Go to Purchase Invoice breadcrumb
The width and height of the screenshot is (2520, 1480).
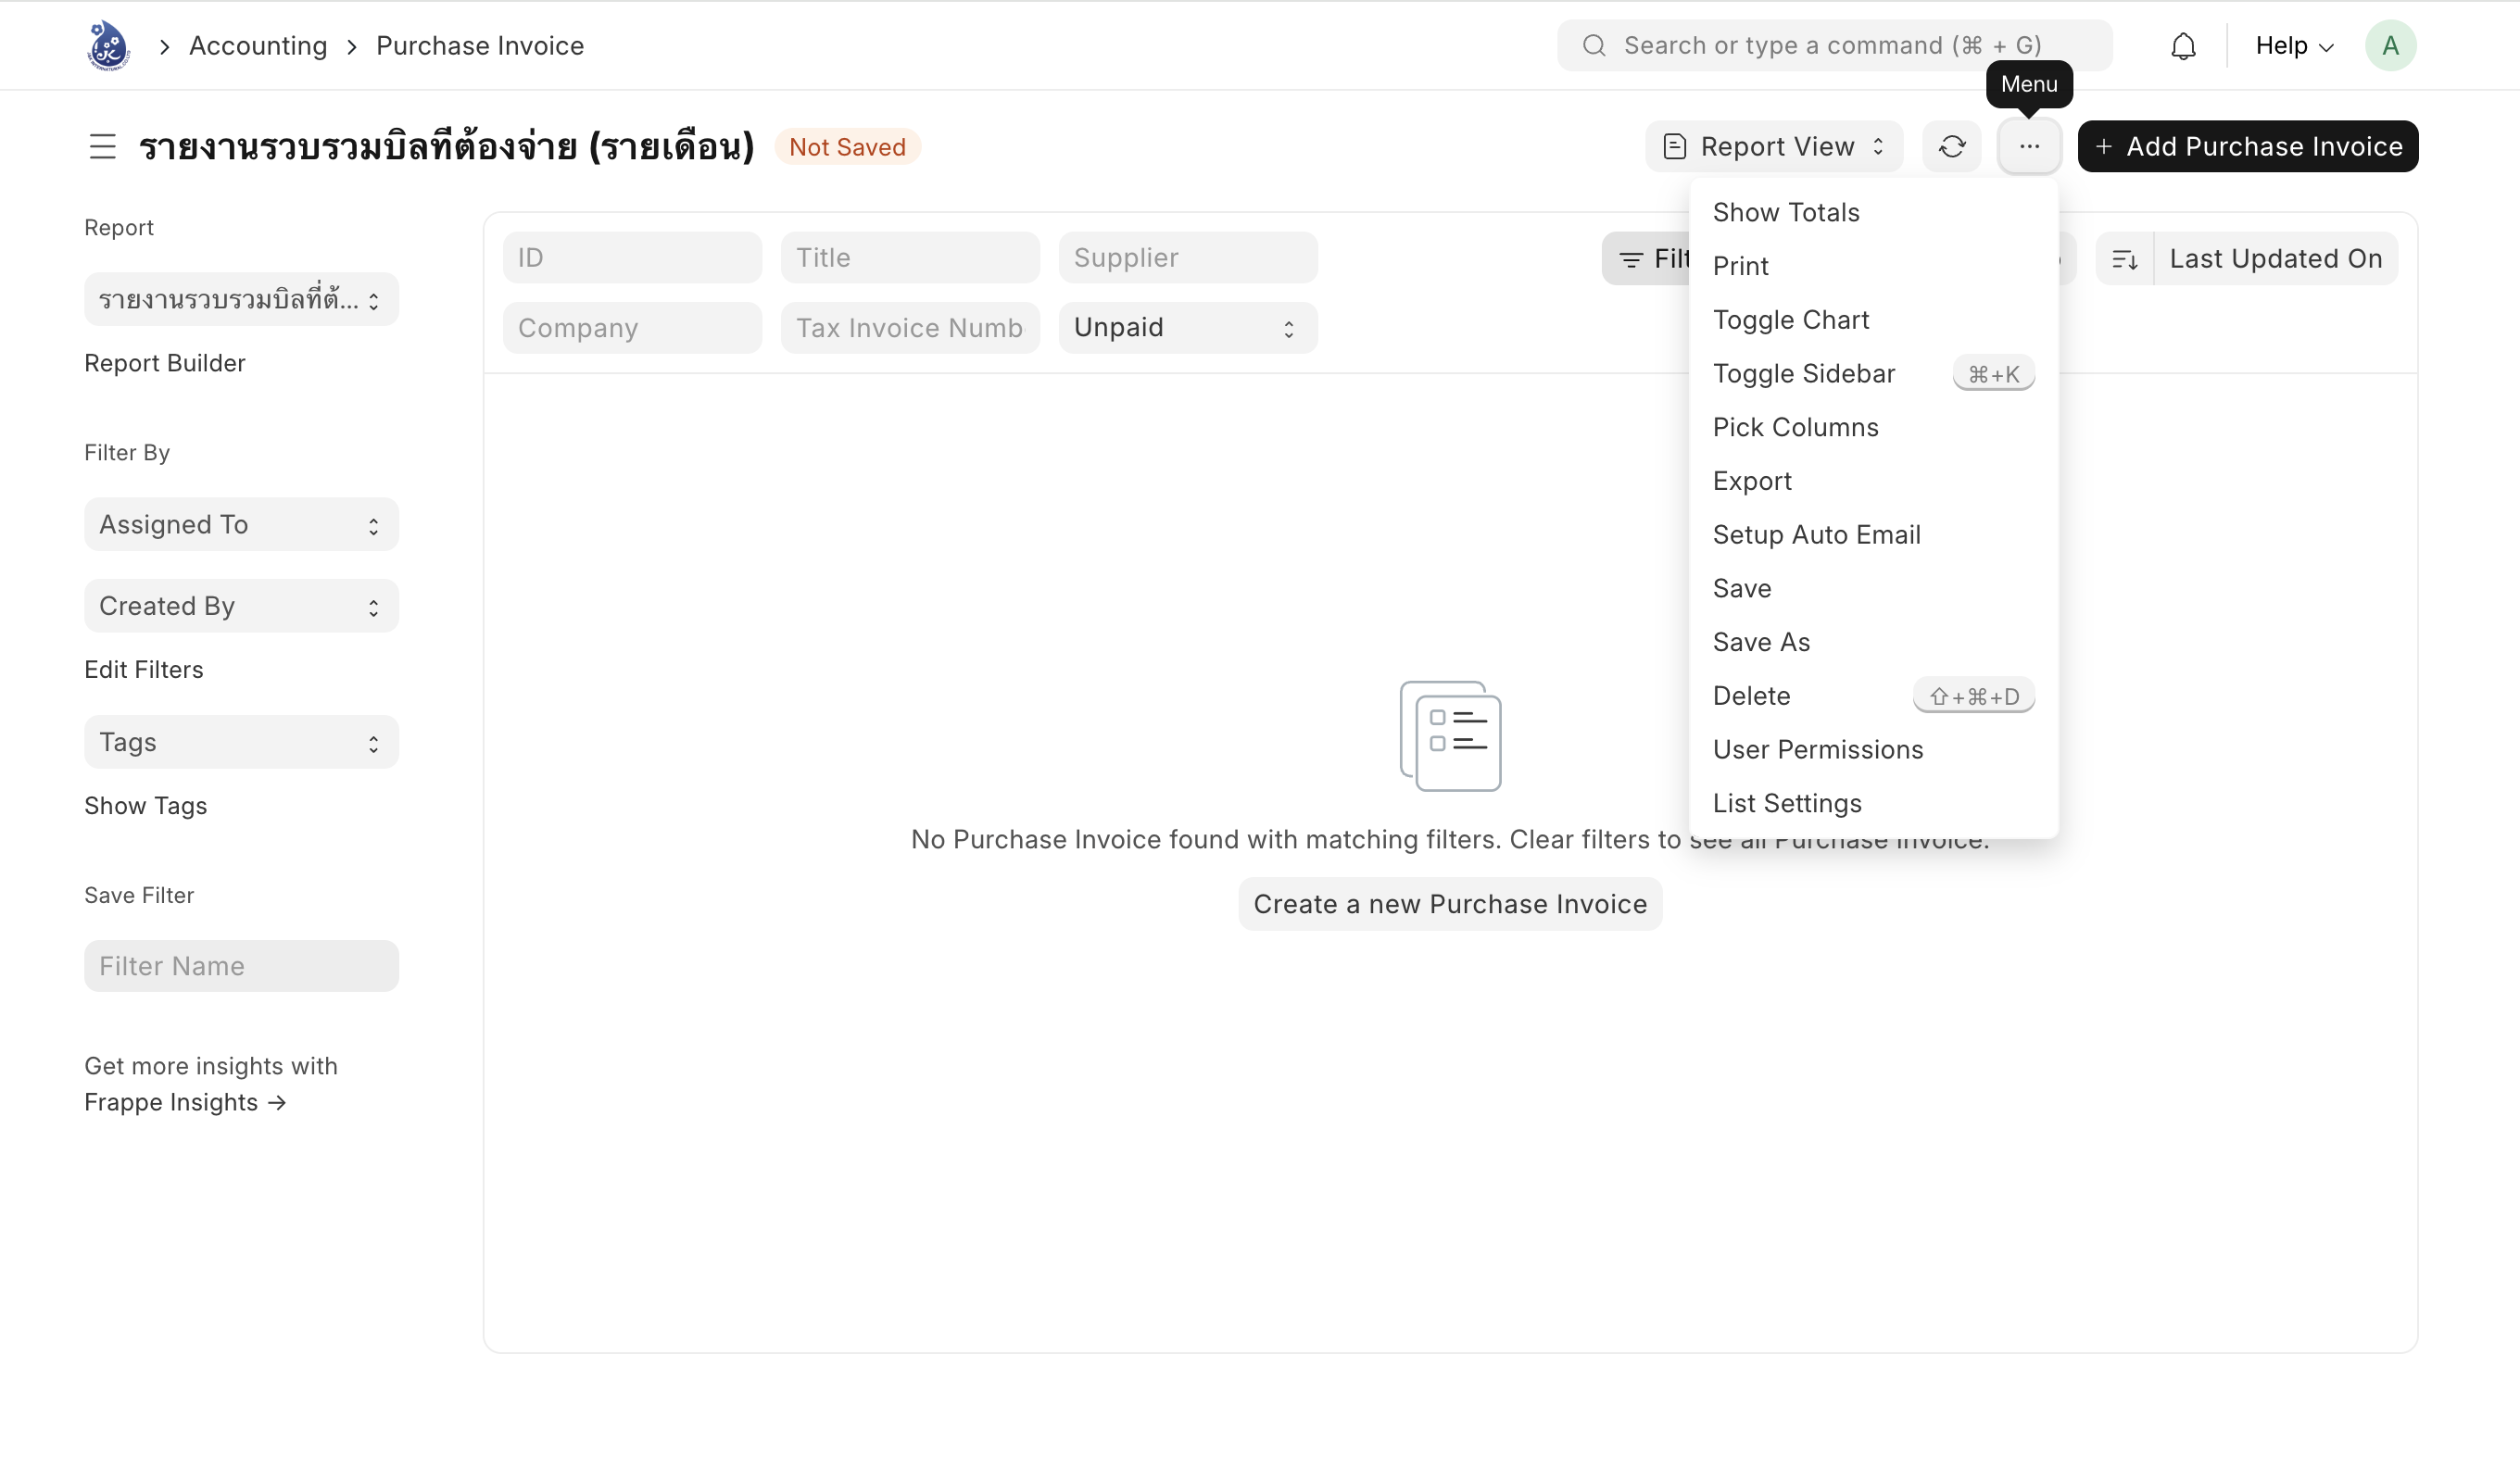click(480, 46)
